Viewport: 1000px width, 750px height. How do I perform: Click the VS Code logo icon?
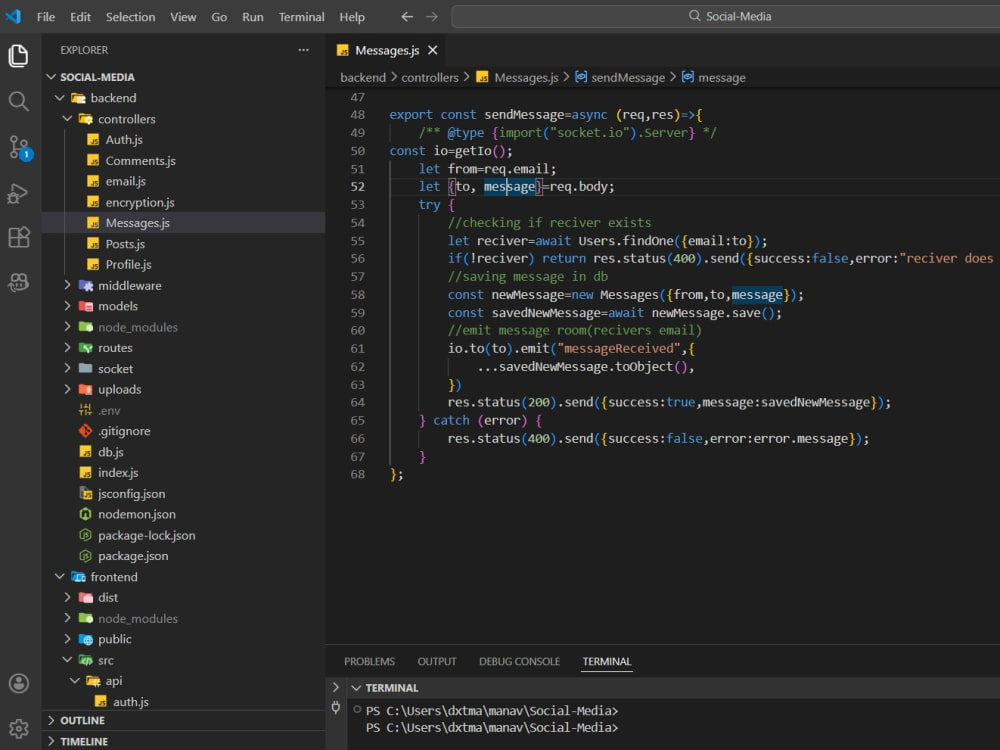click(x=13, y=17)
